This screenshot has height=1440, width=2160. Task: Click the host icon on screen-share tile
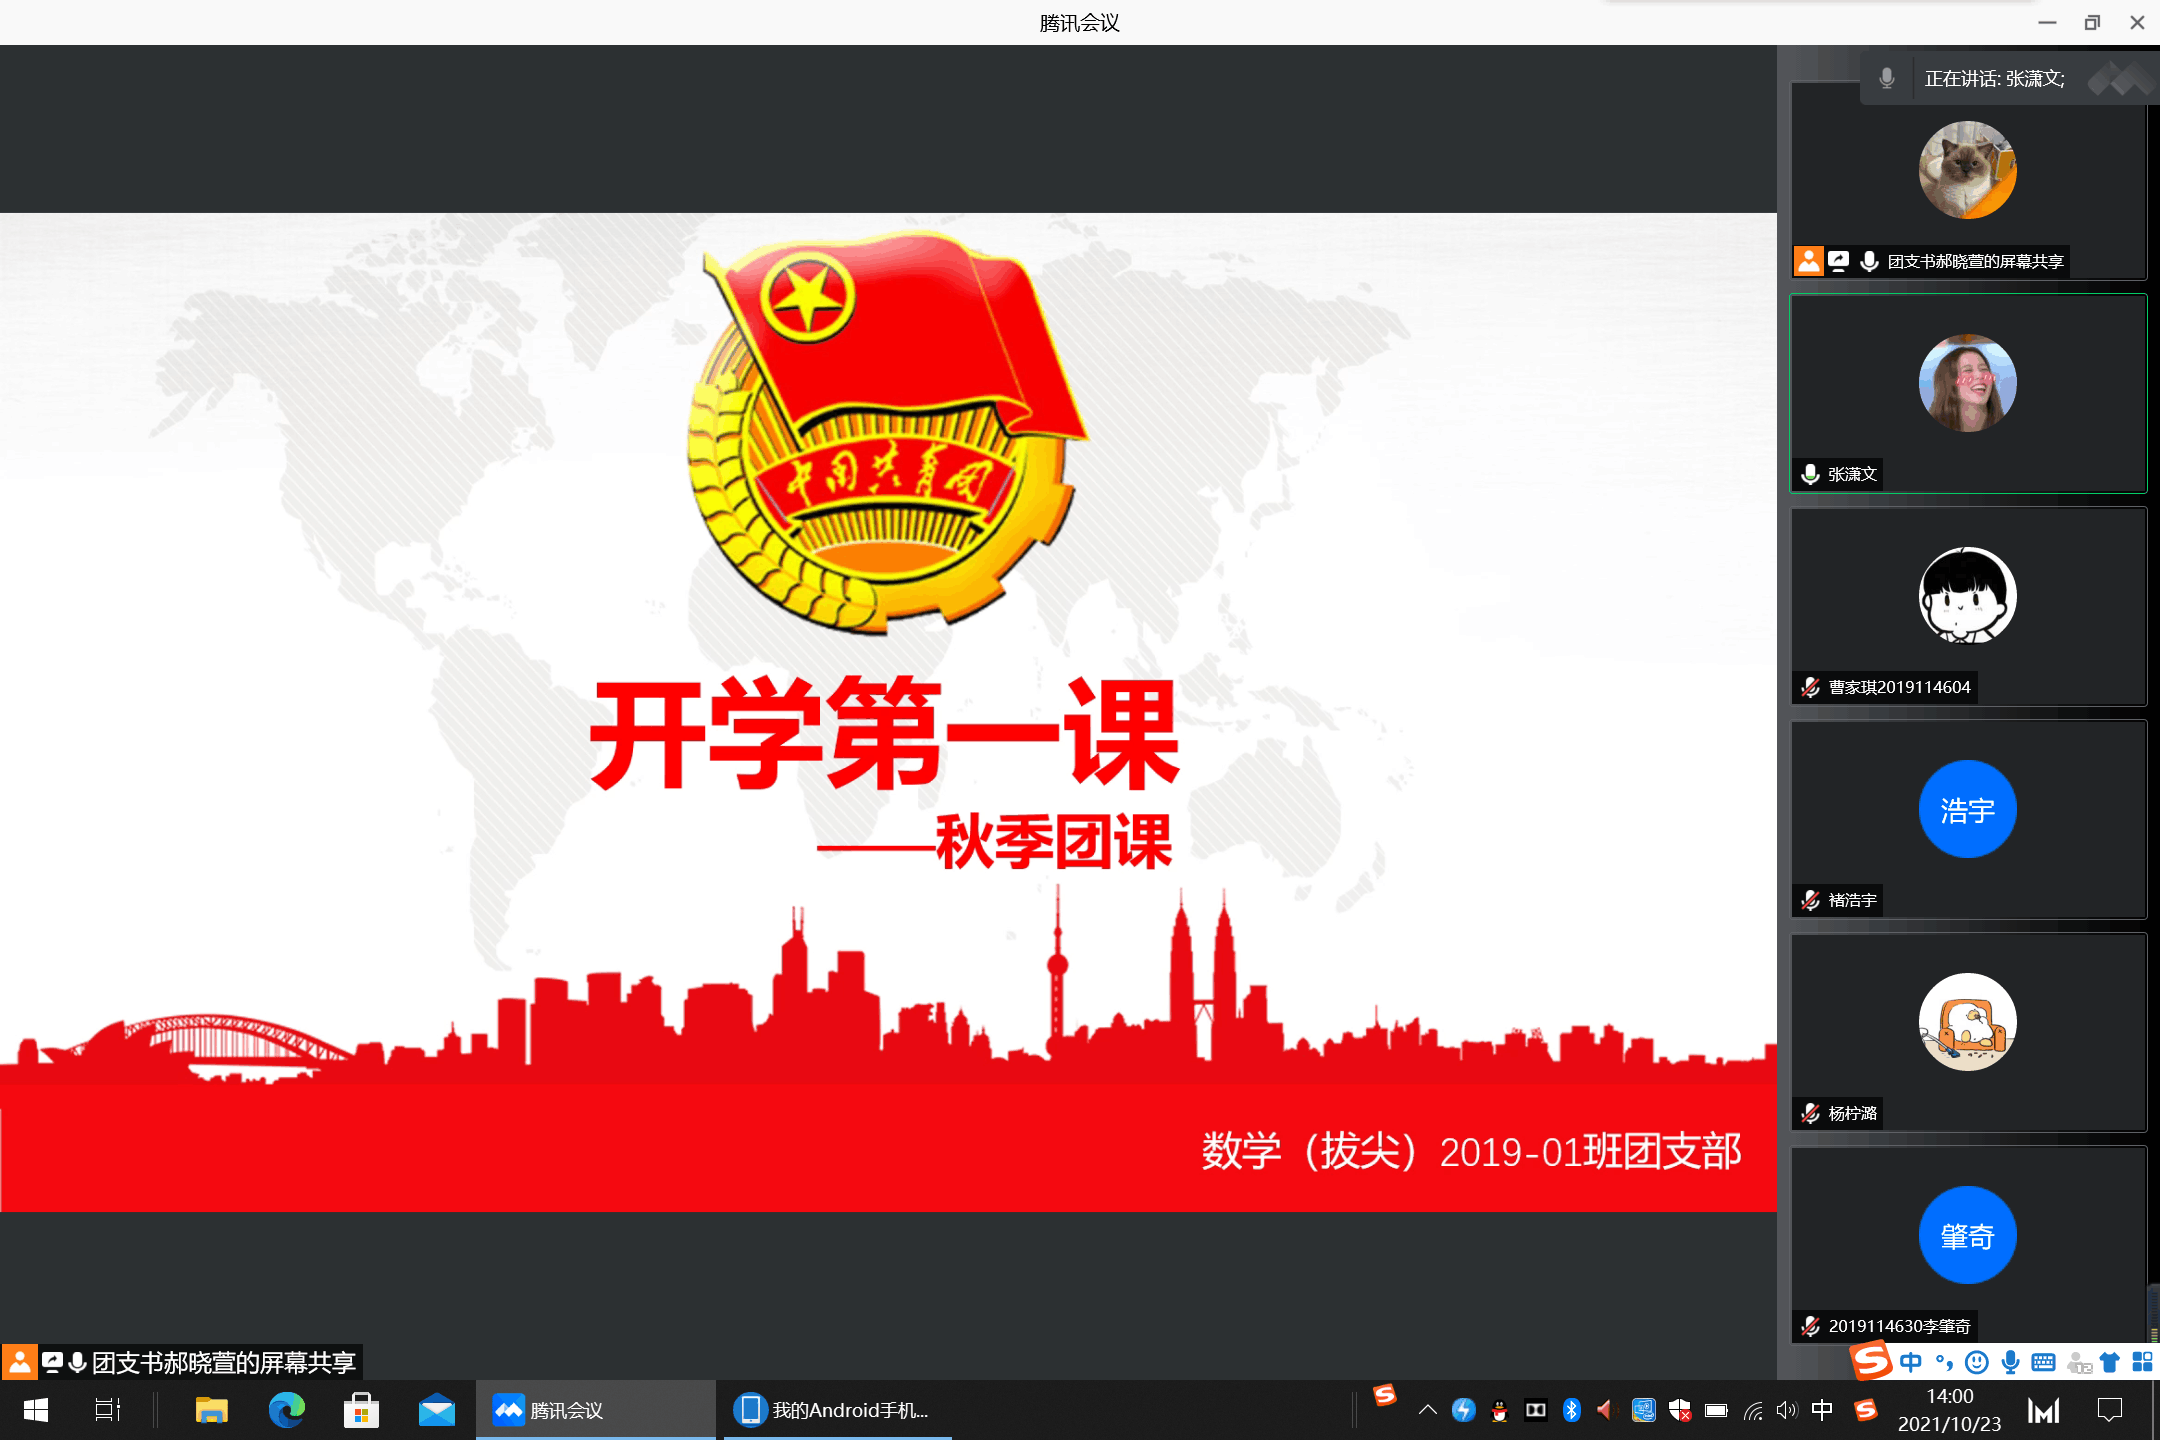click(1808, 261)
